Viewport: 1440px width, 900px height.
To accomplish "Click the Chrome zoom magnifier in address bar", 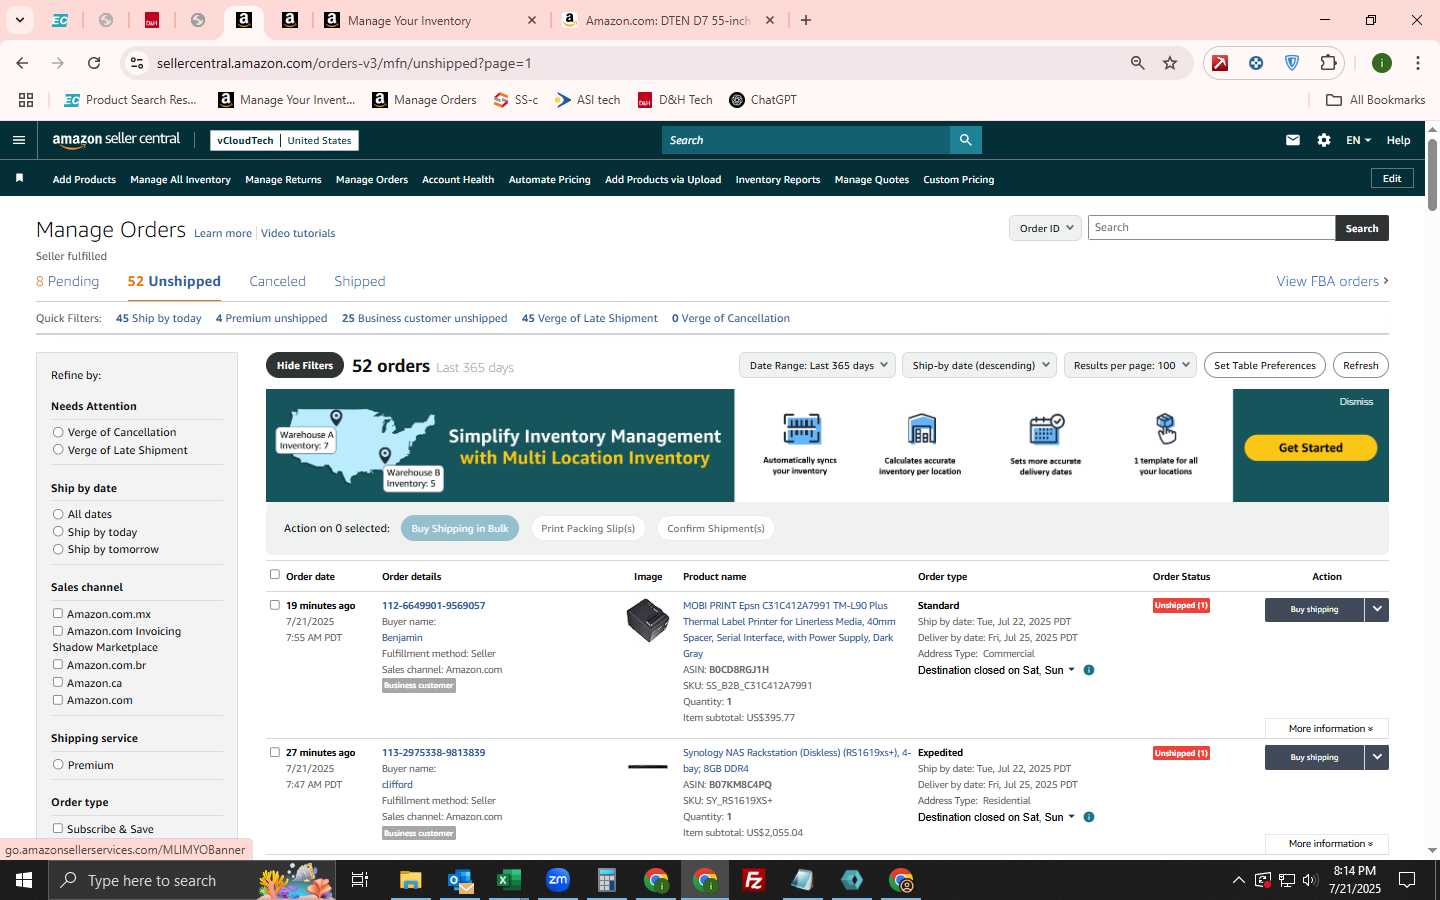I will (1137, 63).
